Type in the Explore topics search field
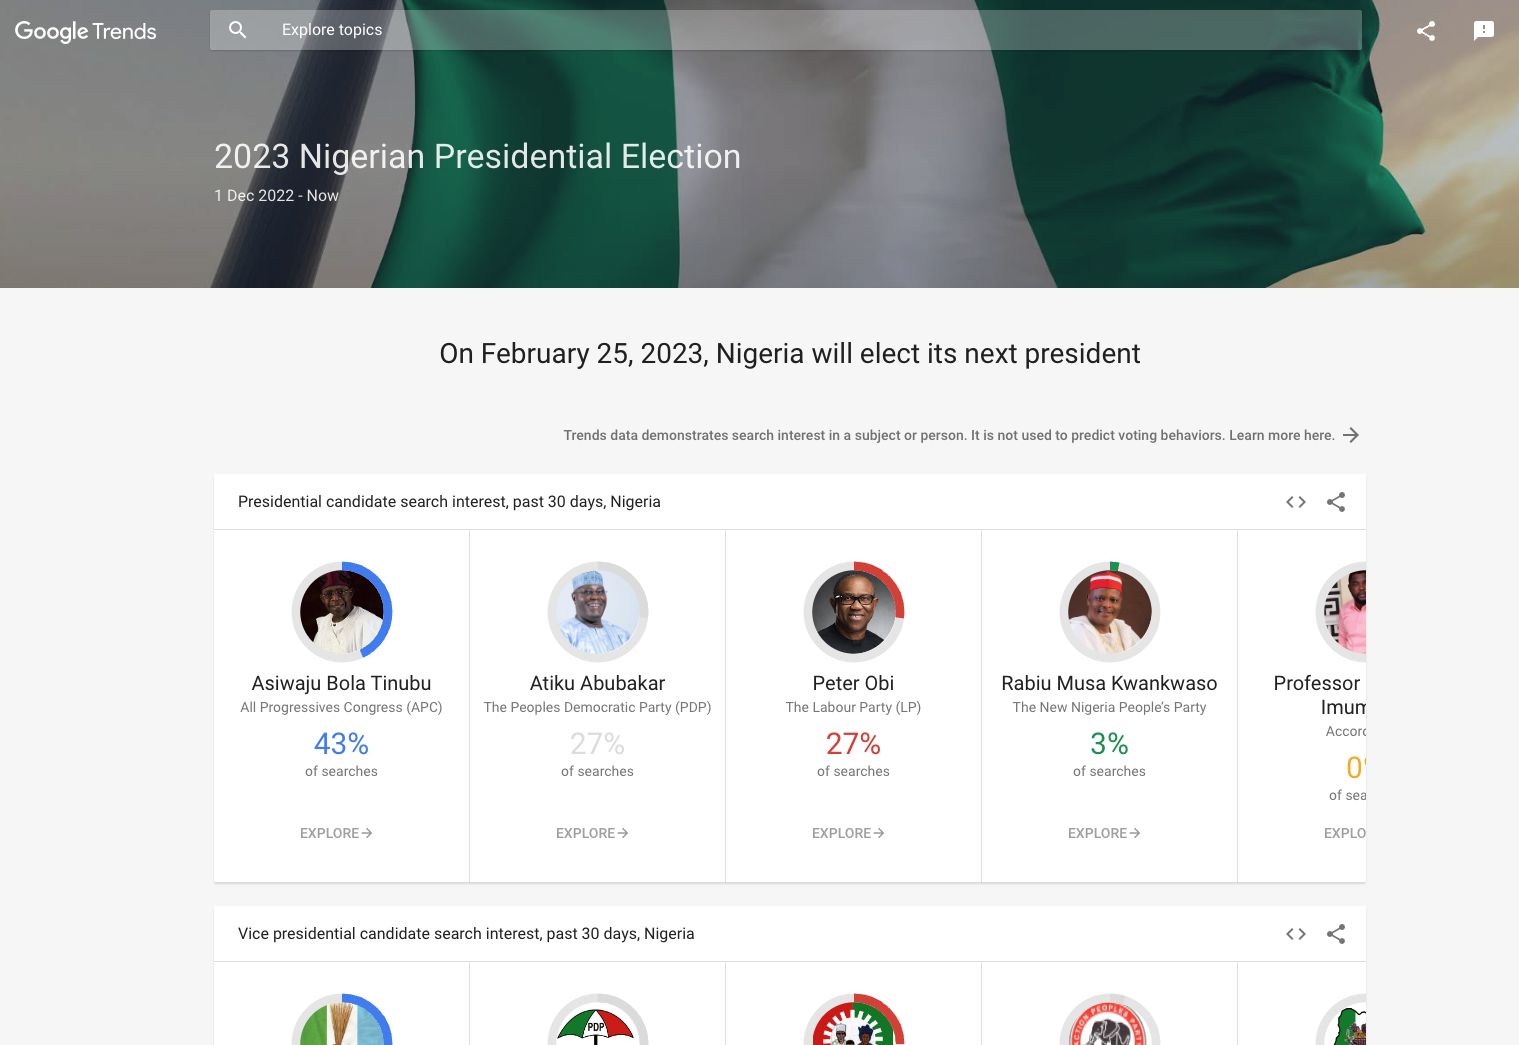Viewport: 1519px width, 1045px height. 800,30
